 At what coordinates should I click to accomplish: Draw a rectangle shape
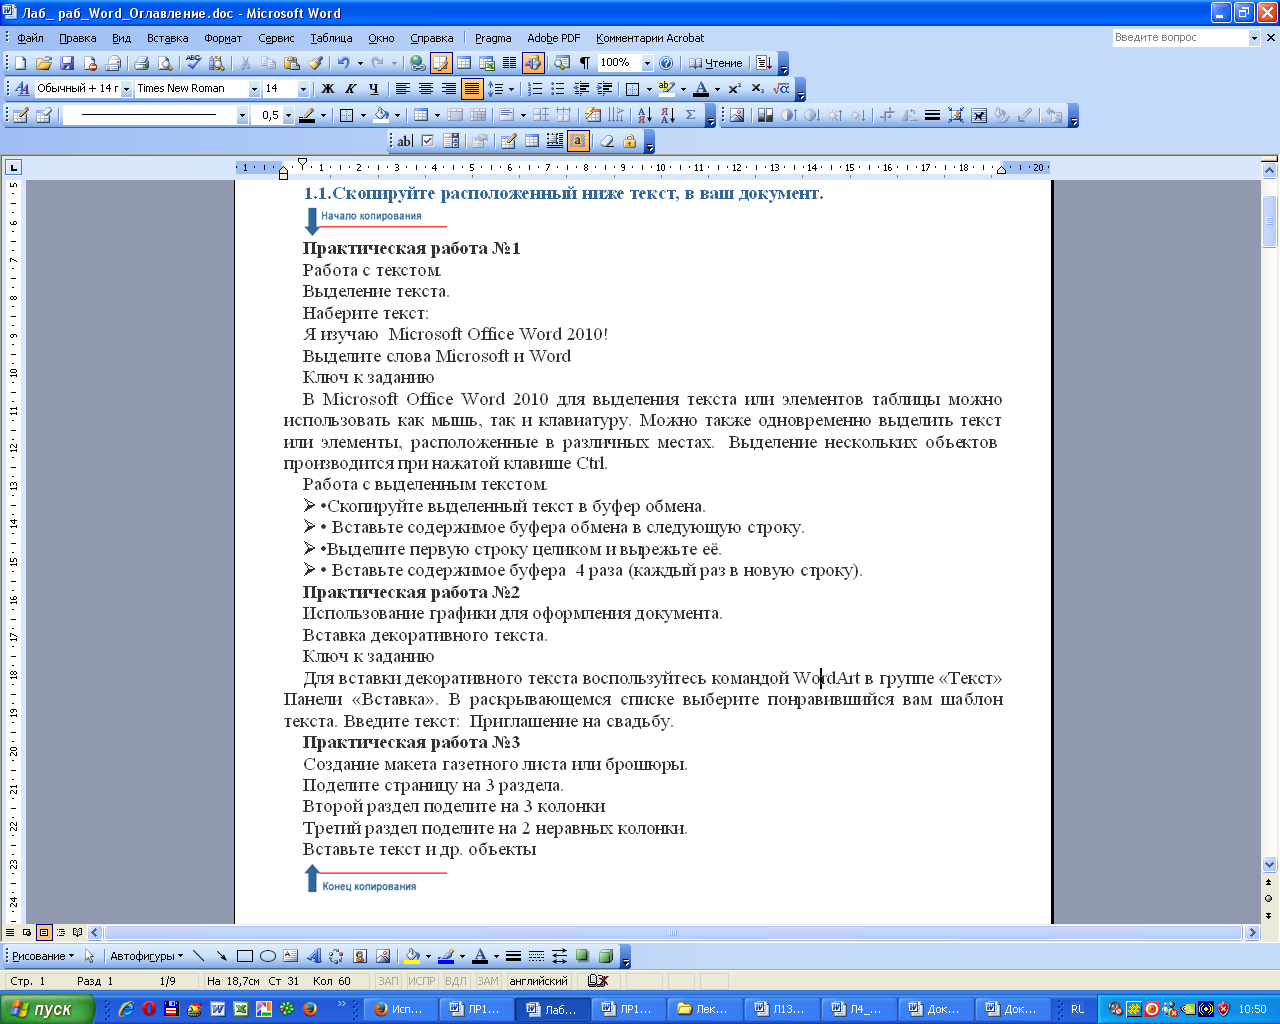tap(244, 956)
